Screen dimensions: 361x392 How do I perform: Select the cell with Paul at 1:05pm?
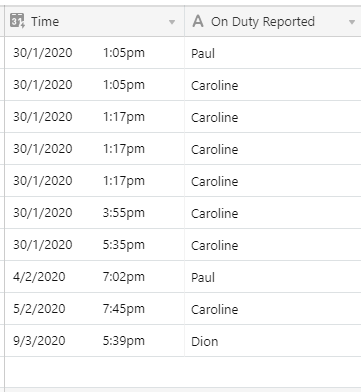[273, 53]
